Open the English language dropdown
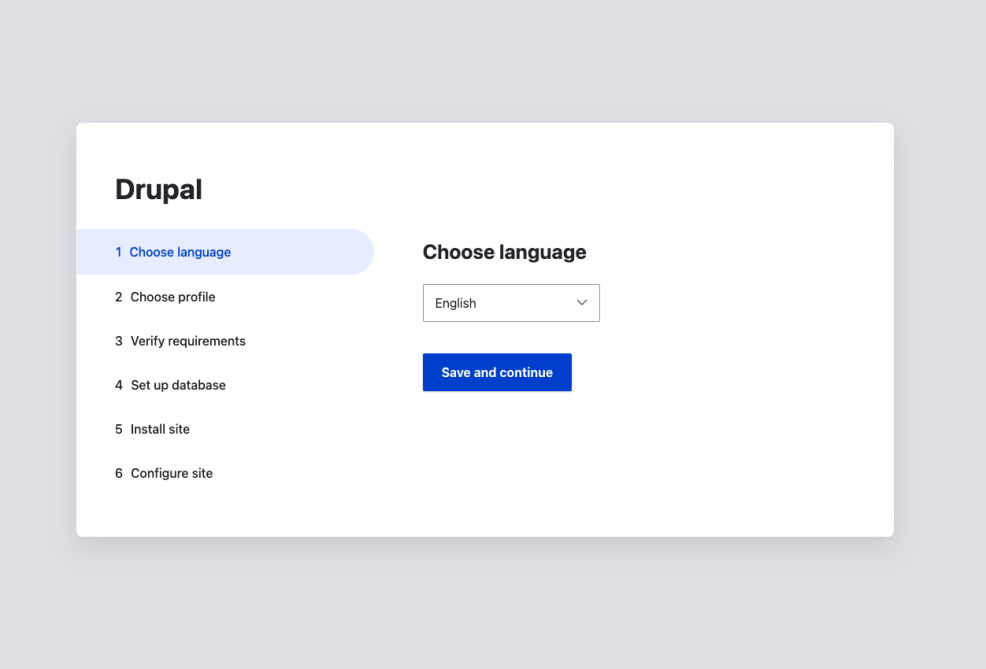Screen dimensions: 986x669 point(510,303)
